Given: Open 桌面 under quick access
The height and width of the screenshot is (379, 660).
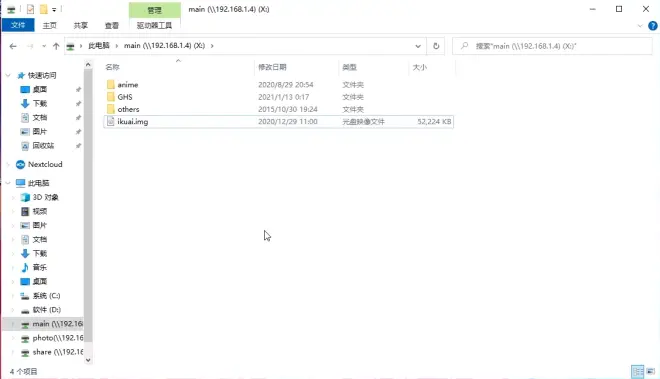Looking at the screenshot, I should [40, 89].
